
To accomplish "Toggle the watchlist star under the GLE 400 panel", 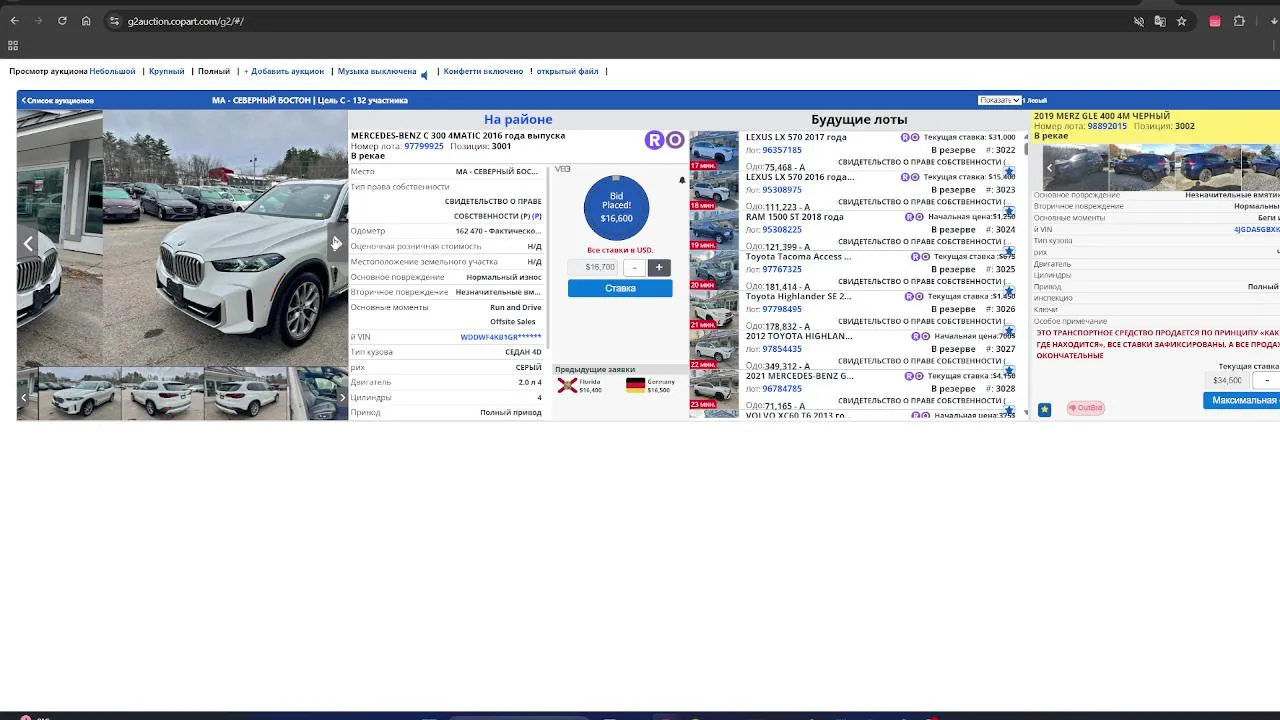I will 1044,409.
